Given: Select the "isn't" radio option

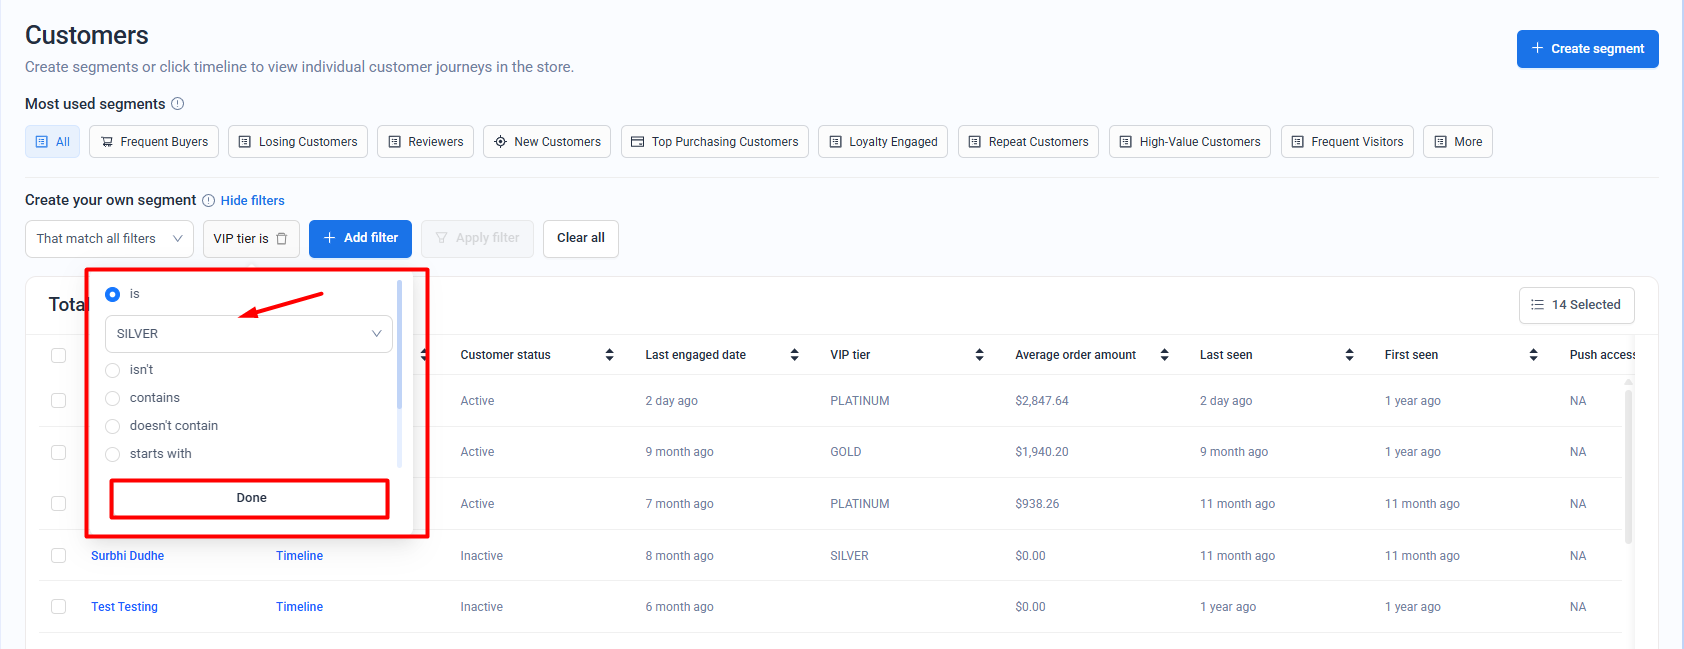Looking at the screenshot, I should (x=113, y=370).
